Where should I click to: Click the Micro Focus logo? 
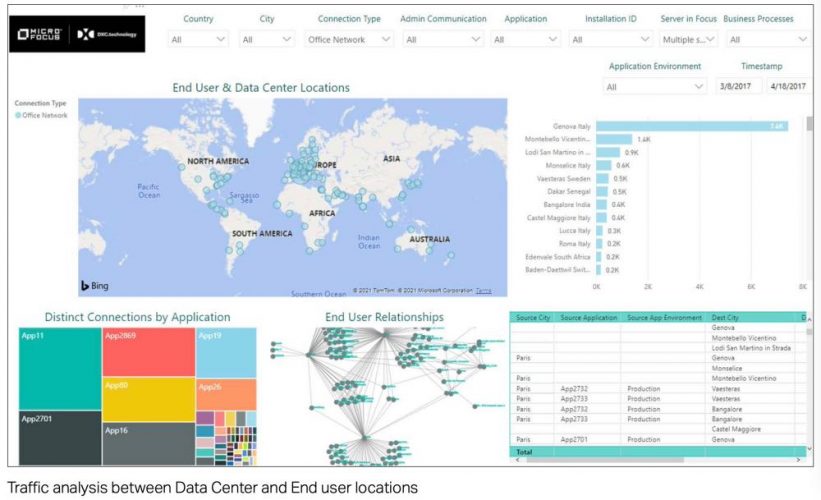(x=39, y=35)
